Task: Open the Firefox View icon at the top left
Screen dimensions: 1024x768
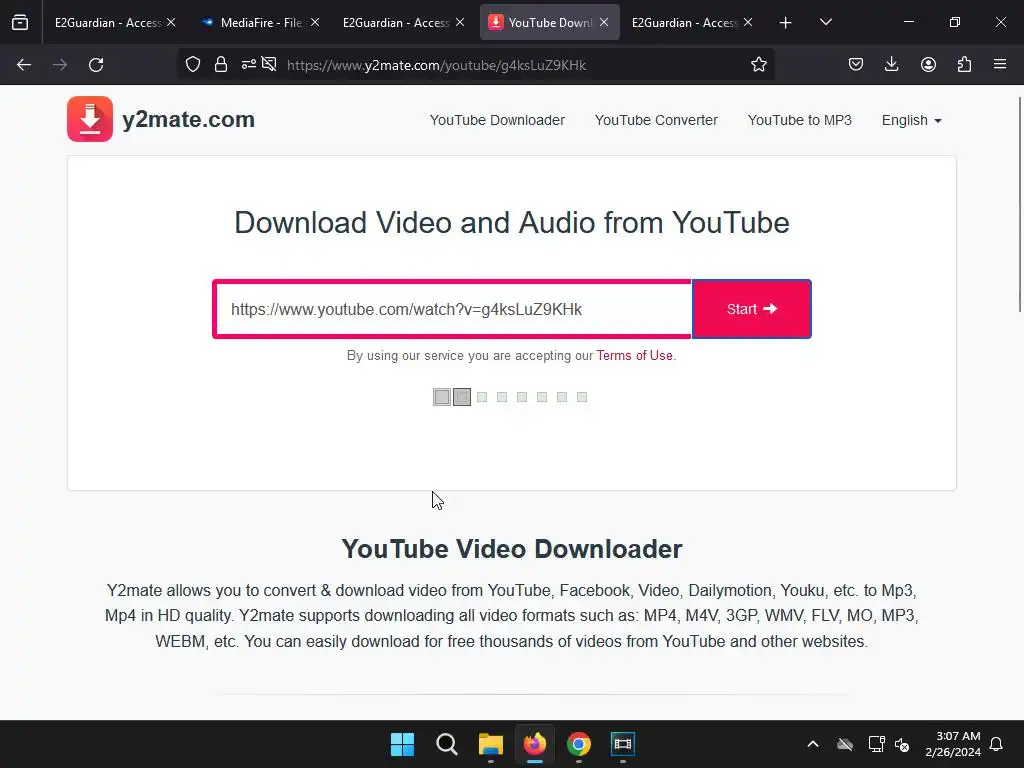Action: (x=20, y=22)
